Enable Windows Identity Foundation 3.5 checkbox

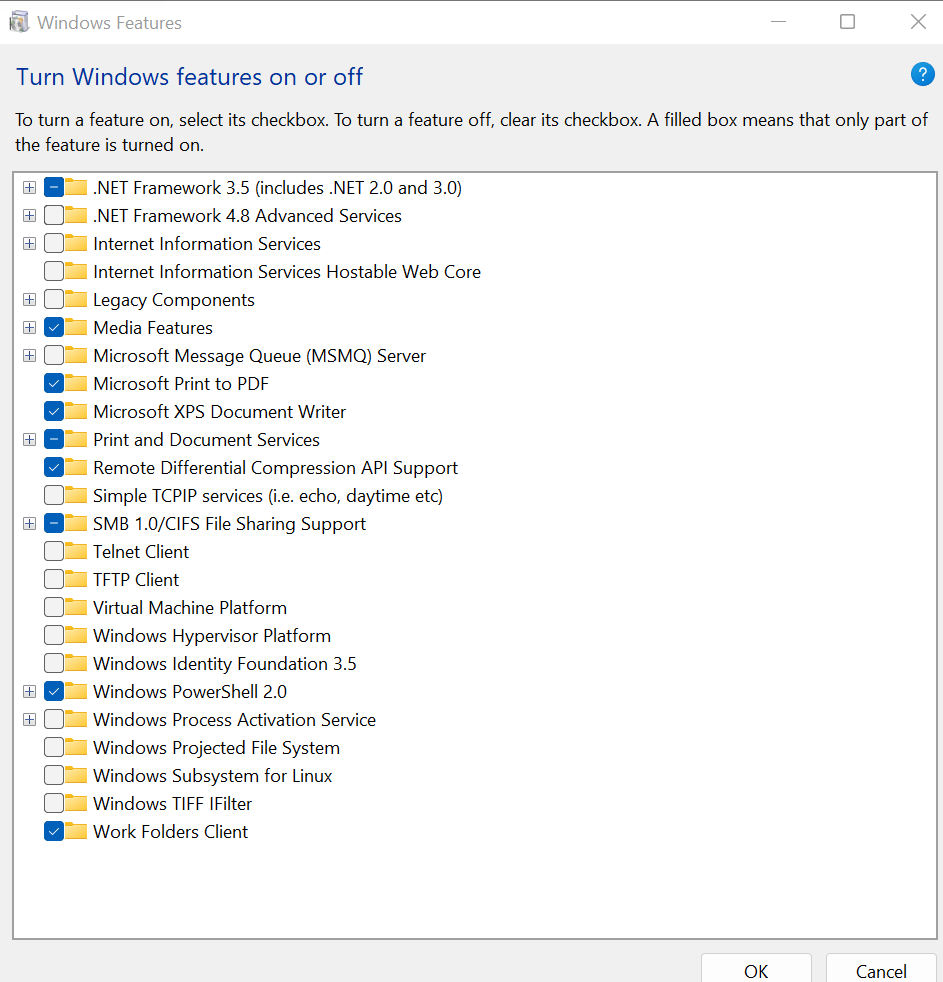pyautogui.click(x=54, y=663)
